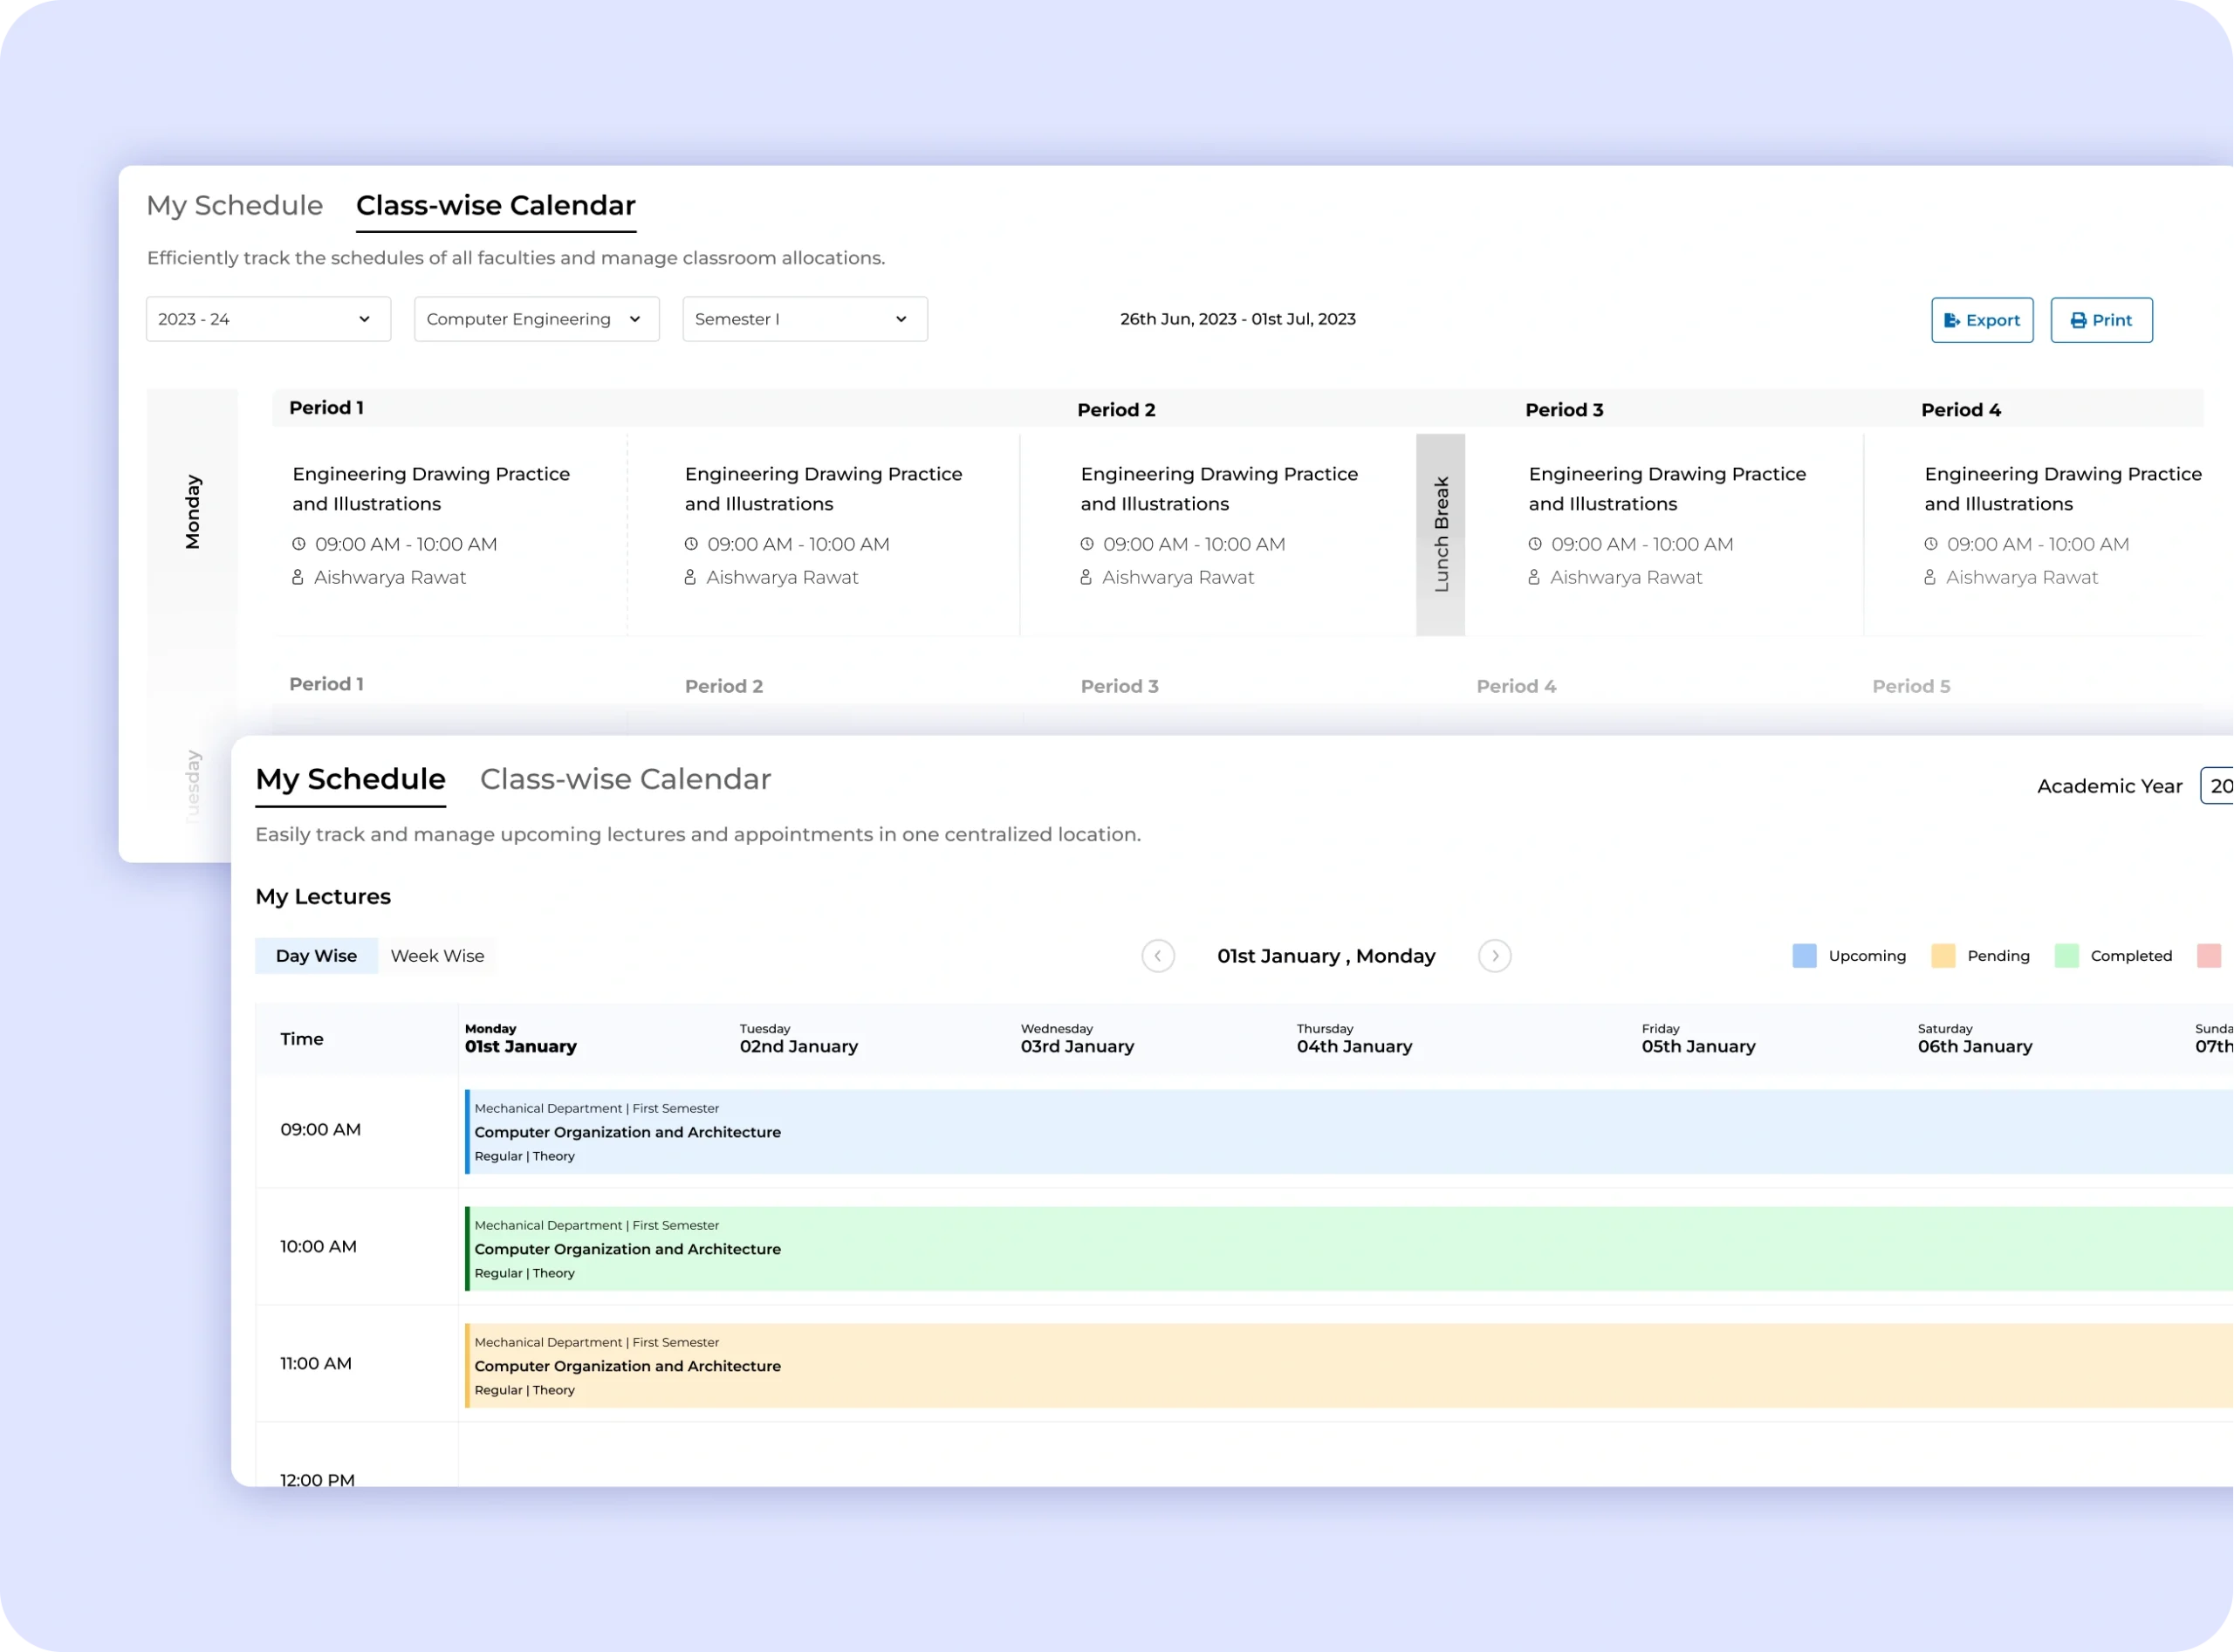This screenshot has width=2234, height=1652.
Task: Switch lectures view to Week Wise
Action: 437,956
